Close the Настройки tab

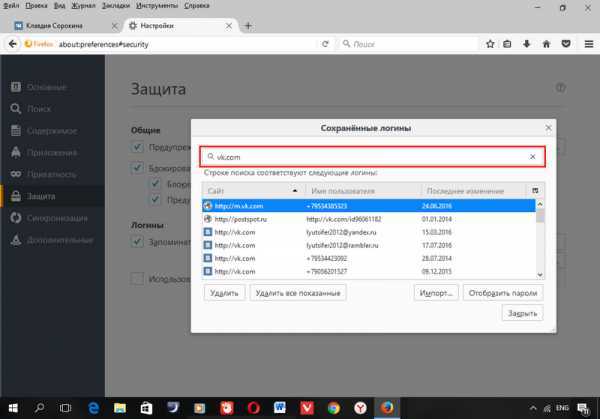(228, 26)
